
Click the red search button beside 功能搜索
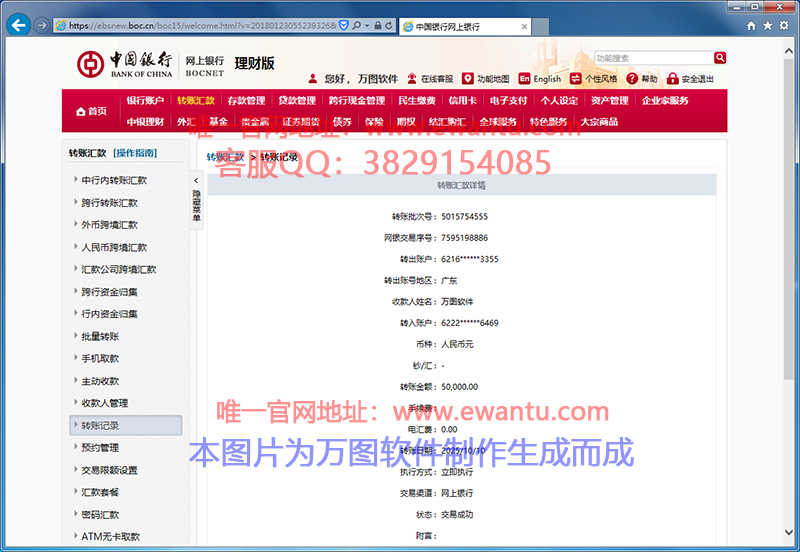(x=720, y=58)
